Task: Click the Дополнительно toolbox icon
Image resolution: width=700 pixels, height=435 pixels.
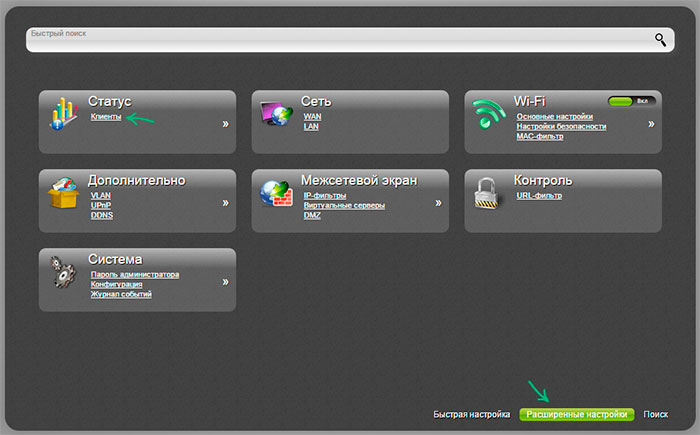Action: tap(63, 193)
